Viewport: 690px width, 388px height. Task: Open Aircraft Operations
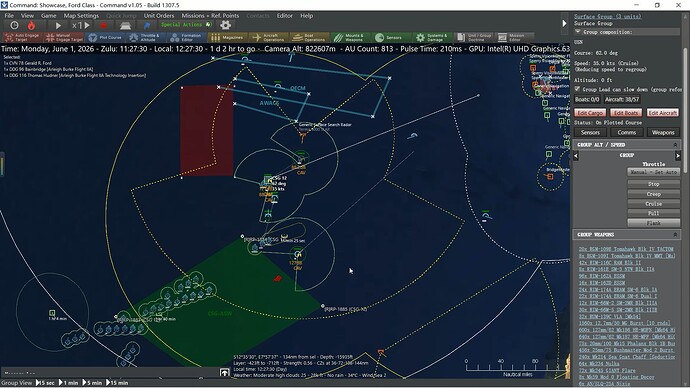[268, 37]
